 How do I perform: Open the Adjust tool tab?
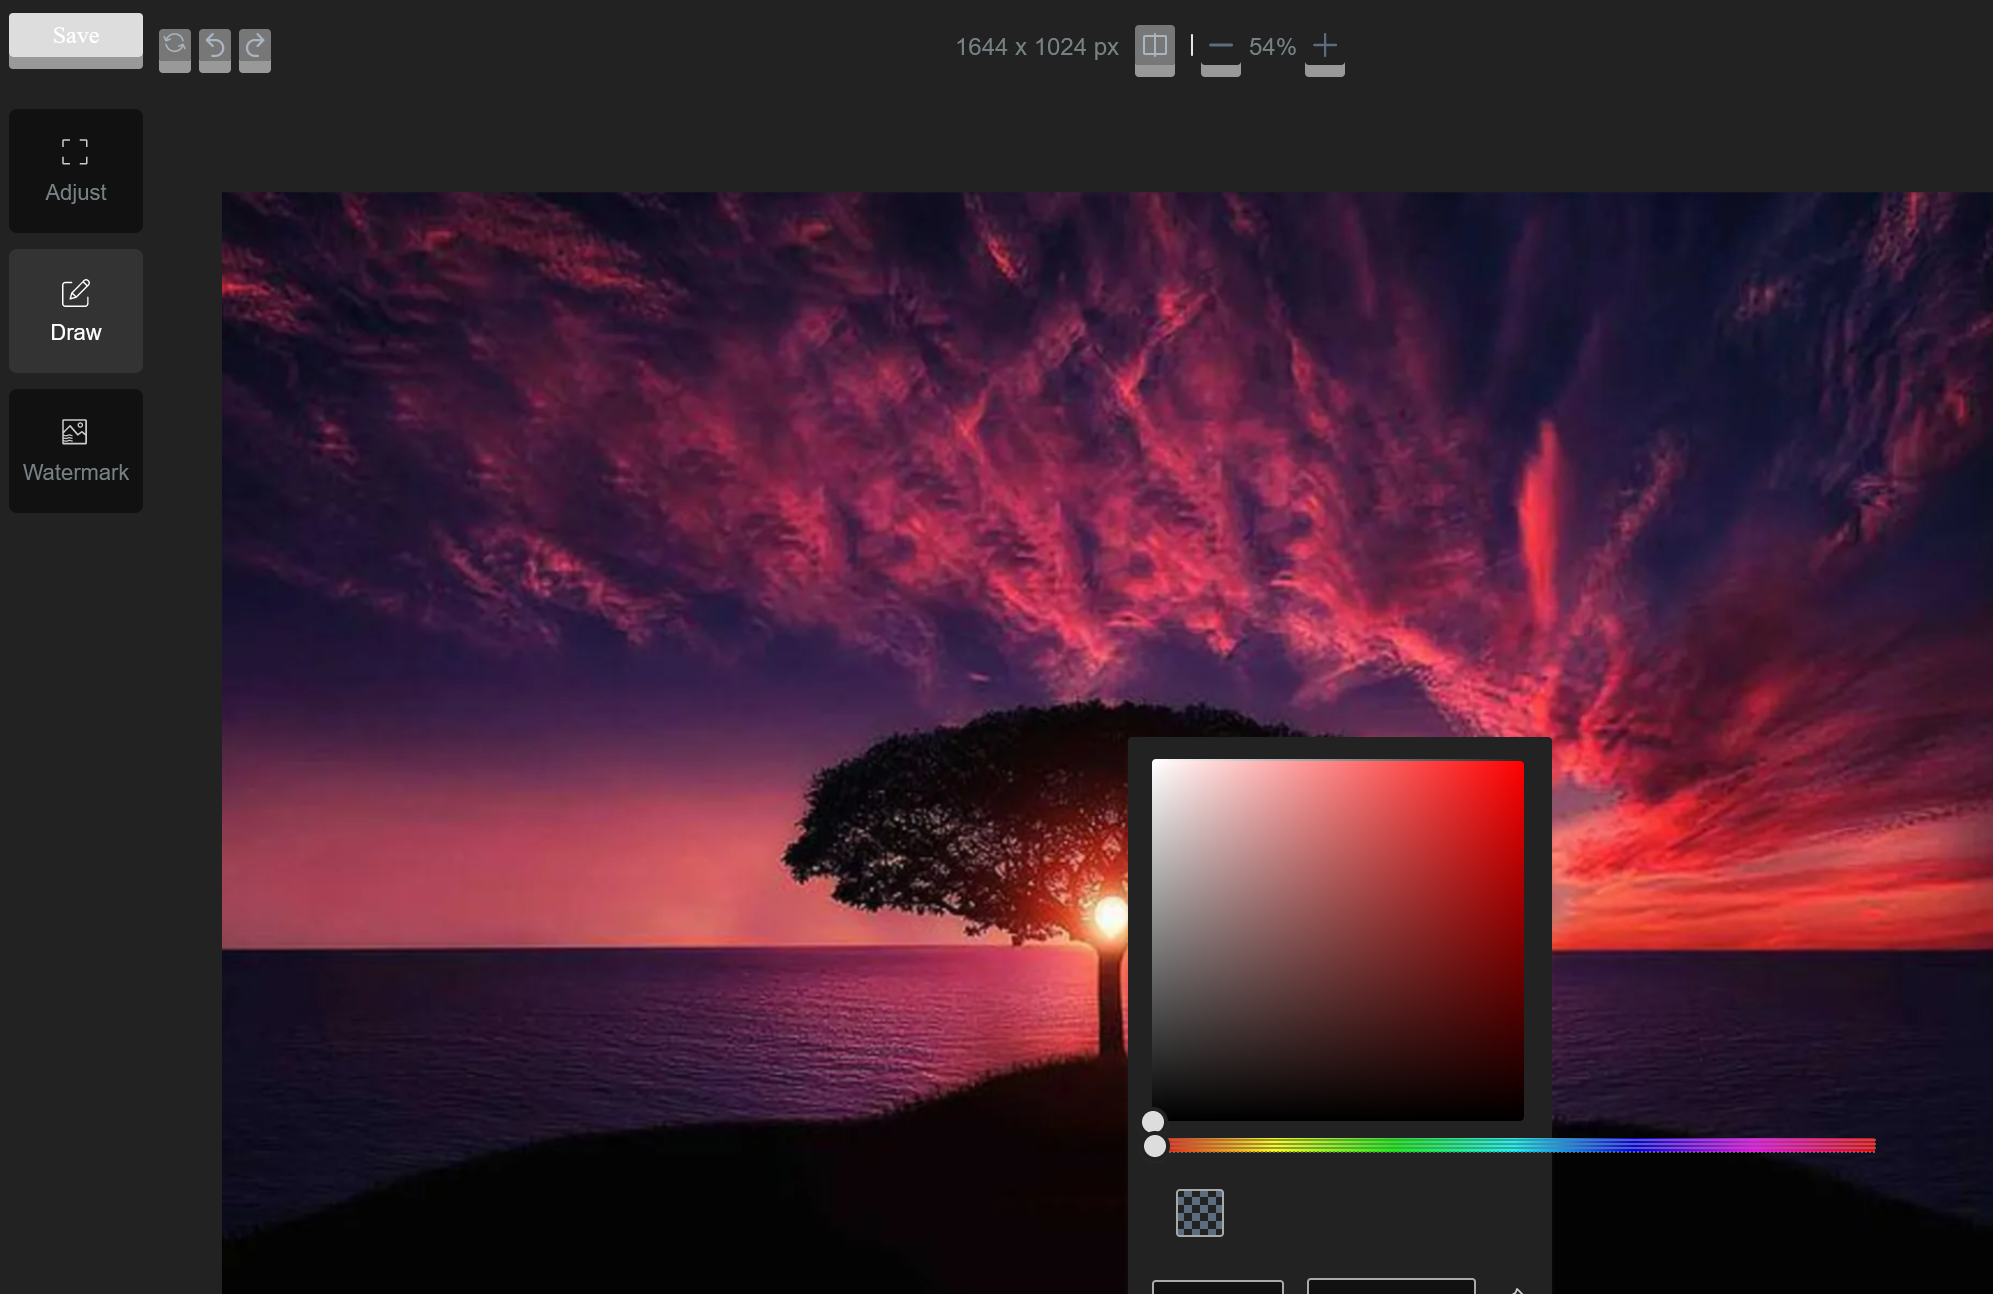(76, 171)
